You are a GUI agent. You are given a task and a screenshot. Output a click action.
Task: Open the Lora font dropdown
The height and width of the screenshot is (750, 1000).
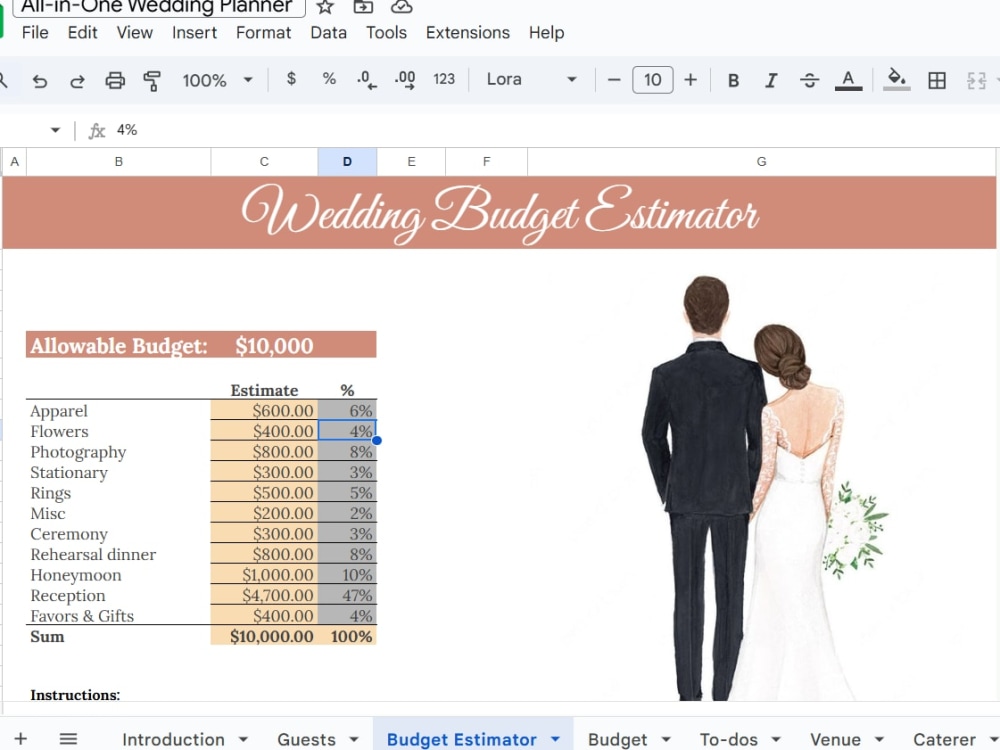[x=531, y=79]
